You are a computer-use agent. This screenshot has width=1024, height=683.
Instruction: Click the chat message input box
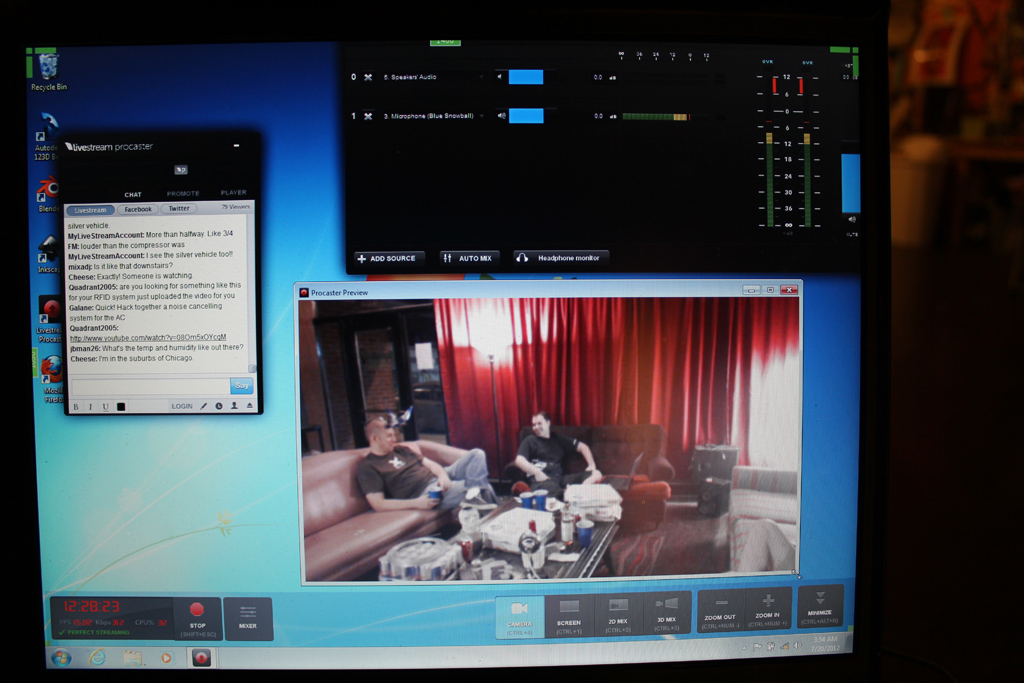pyautogui.click(x=150, y=386)
